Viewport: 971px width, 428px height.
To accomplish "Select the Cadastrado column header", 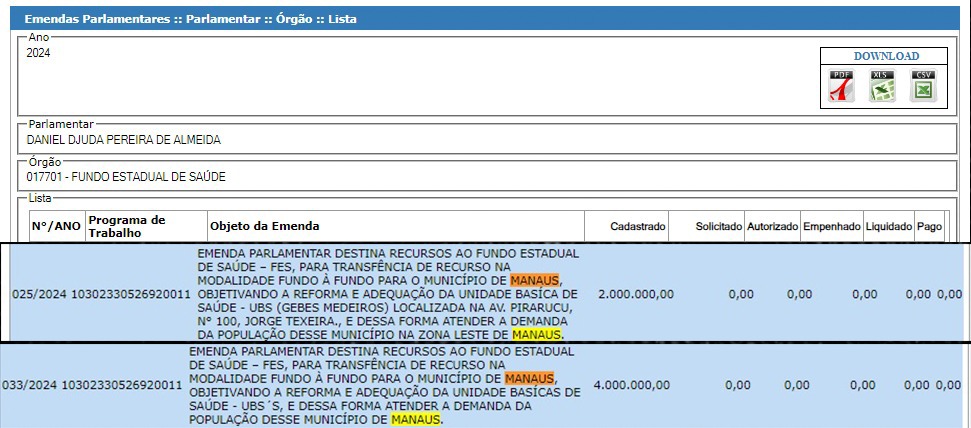I will tap(637, 227).
